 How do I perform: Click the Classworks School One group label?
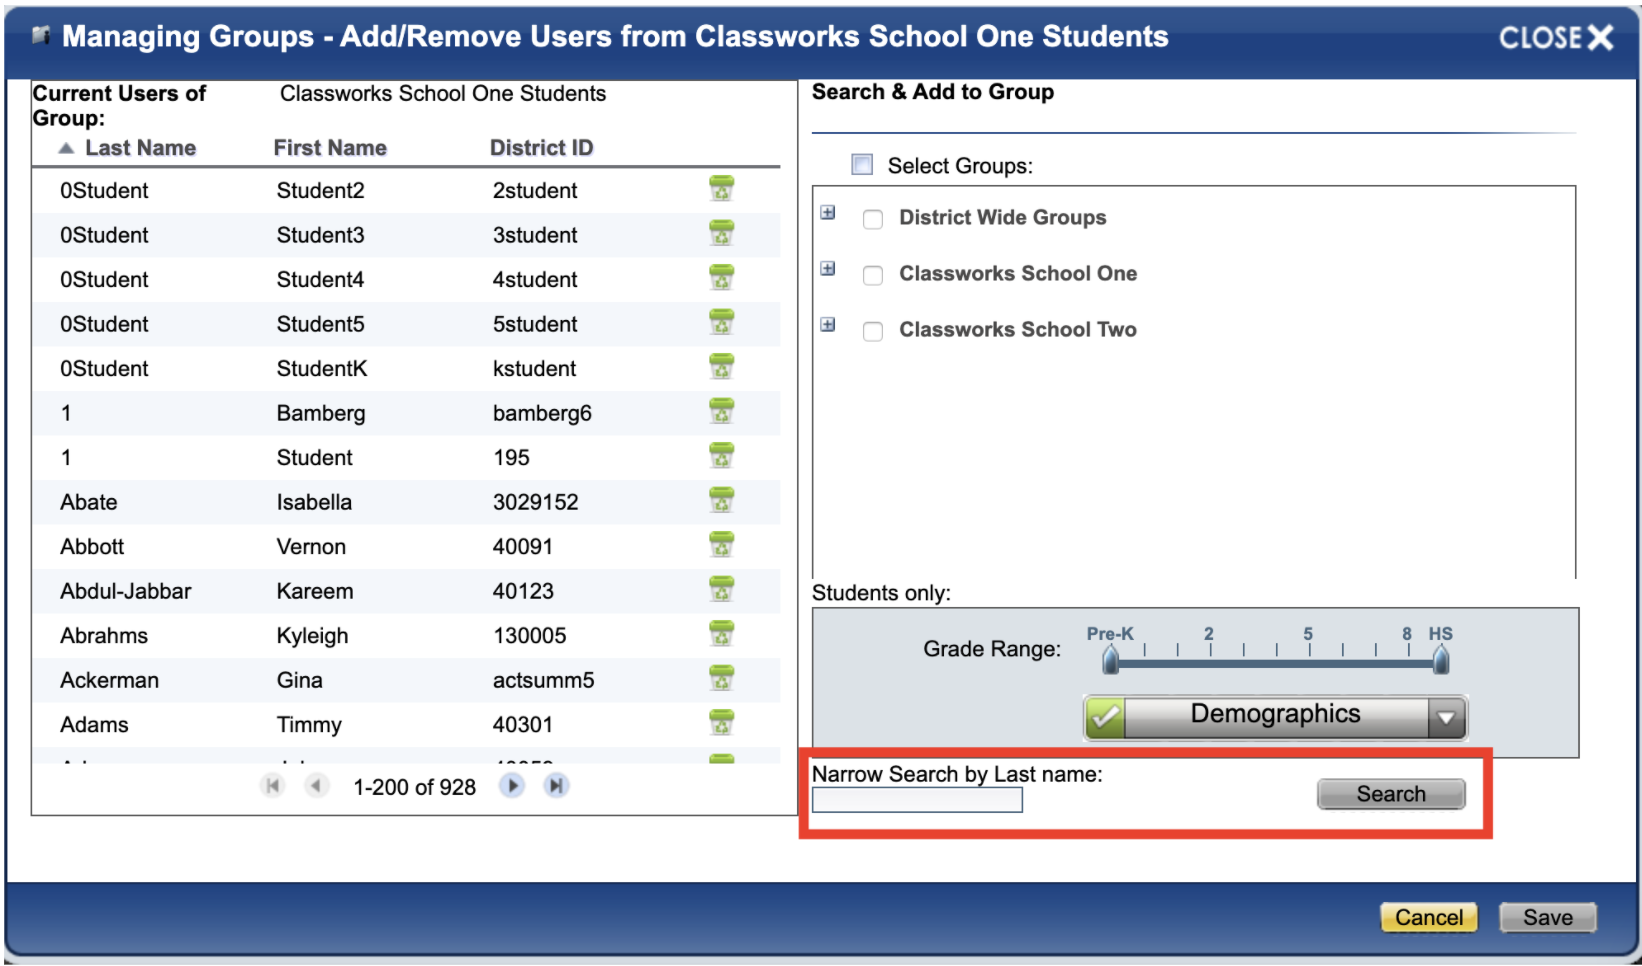point(1018,274)
